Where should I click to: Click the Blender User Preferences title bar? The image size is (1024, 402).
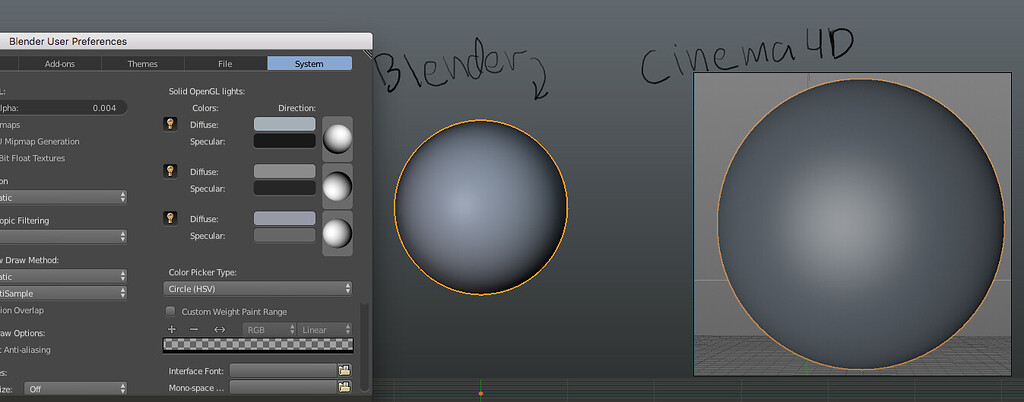tap(186, 41)
